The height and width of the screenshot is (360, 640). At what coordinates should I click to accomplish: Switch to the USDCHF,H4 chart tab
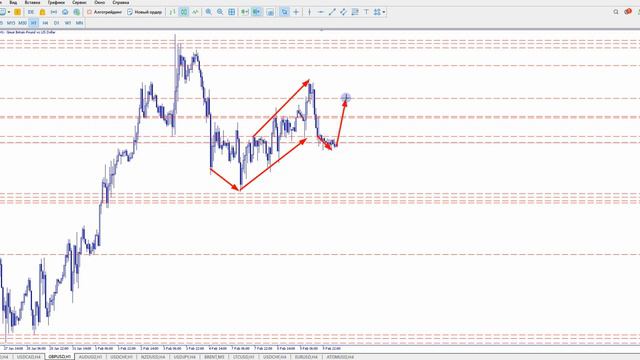[x=274, y=357]
